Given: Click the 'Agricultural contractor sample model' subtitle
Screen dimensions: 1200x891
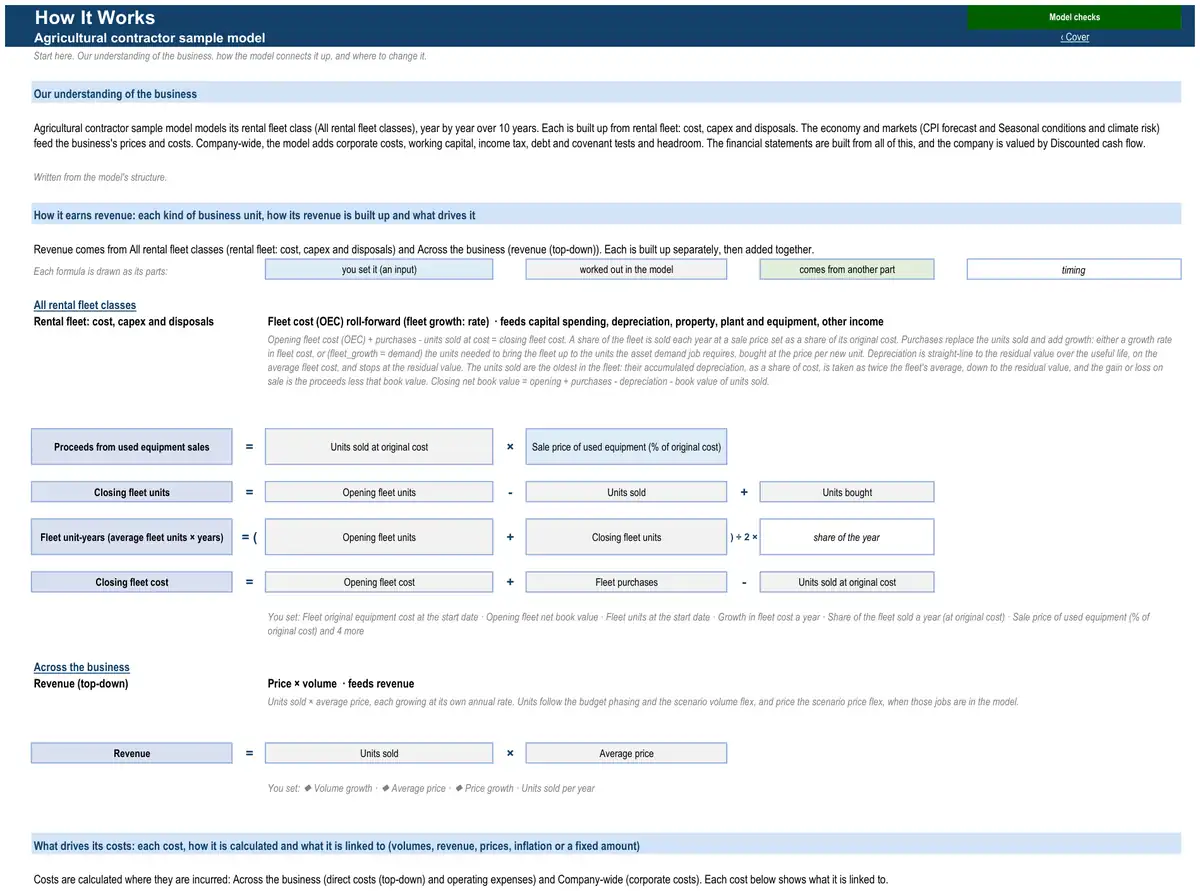Looking at the screenshot, I should pos(150,37).
